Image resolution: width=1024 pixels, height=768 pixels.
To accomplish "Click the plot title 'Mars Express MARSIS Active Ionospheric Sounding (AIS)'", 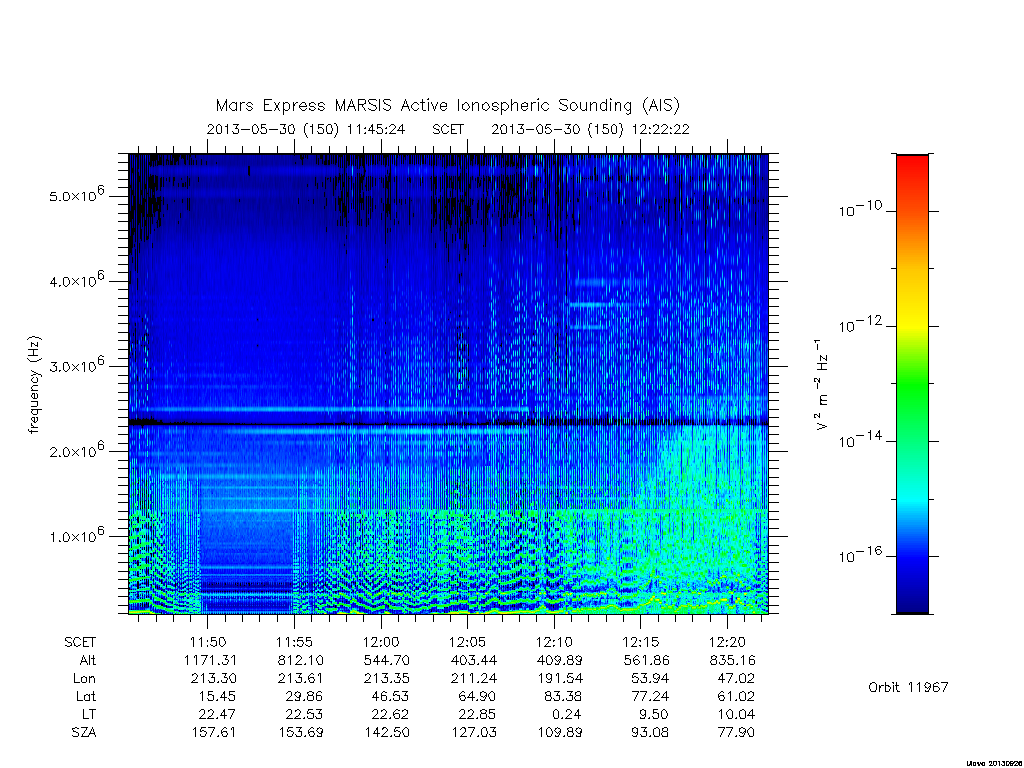I will [448, 106].
